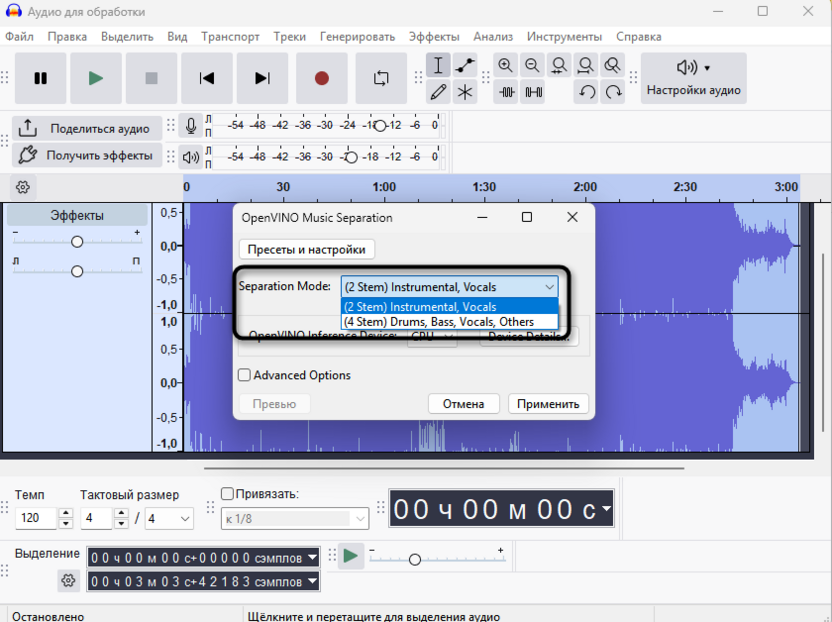832x622 pixels.
Task: Redo the last action
Action: point(613,92)
